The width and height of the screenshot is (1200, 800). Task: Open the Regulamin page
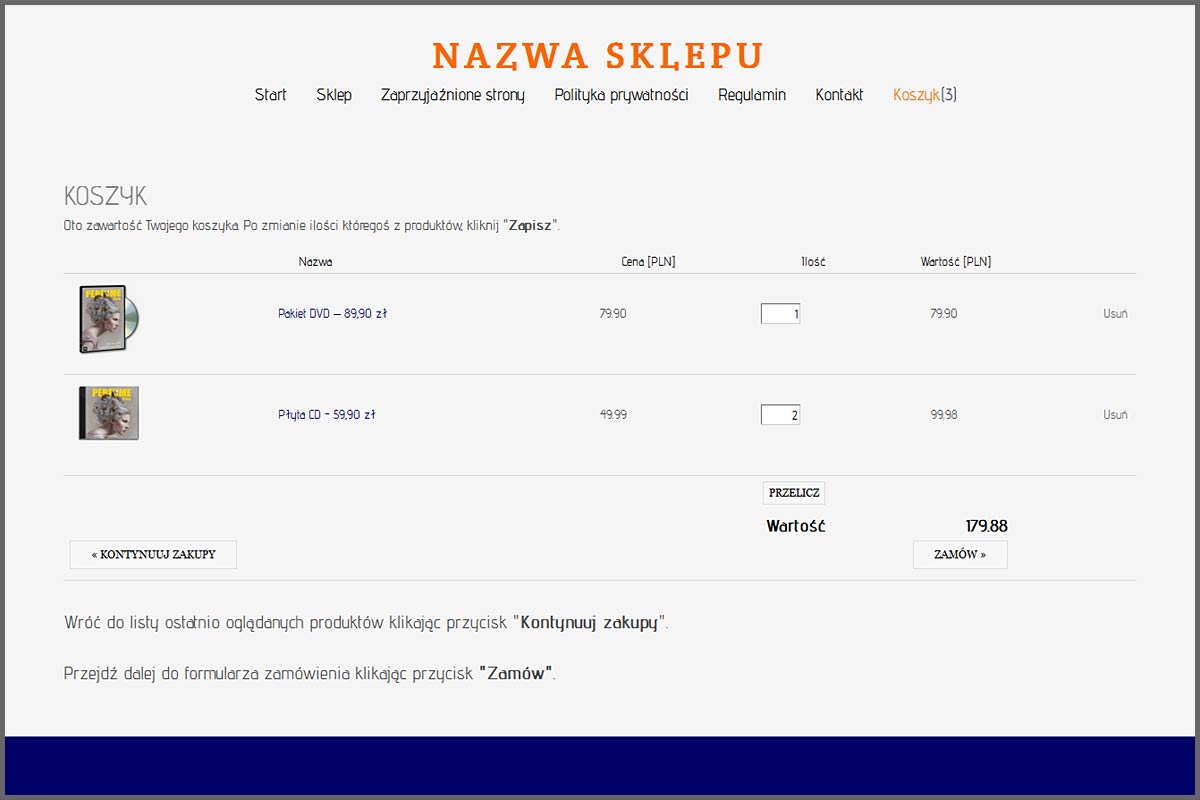(752, 95)
